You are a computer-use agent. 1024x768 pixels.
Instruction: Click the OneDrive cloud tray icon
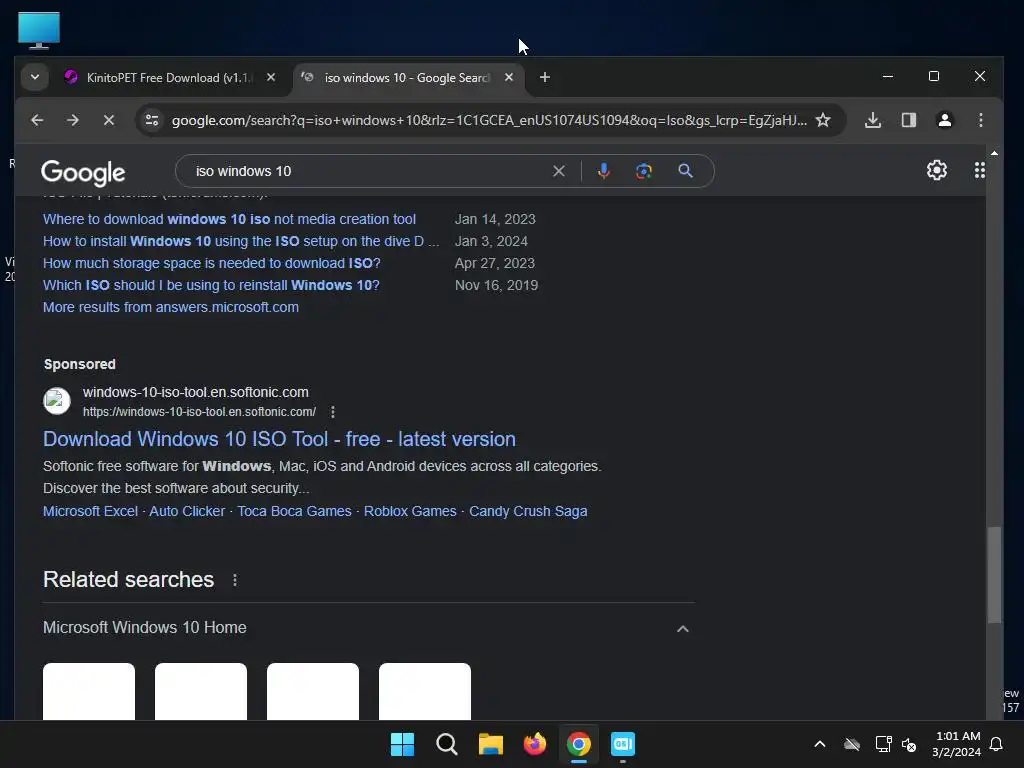coord(852,744)
